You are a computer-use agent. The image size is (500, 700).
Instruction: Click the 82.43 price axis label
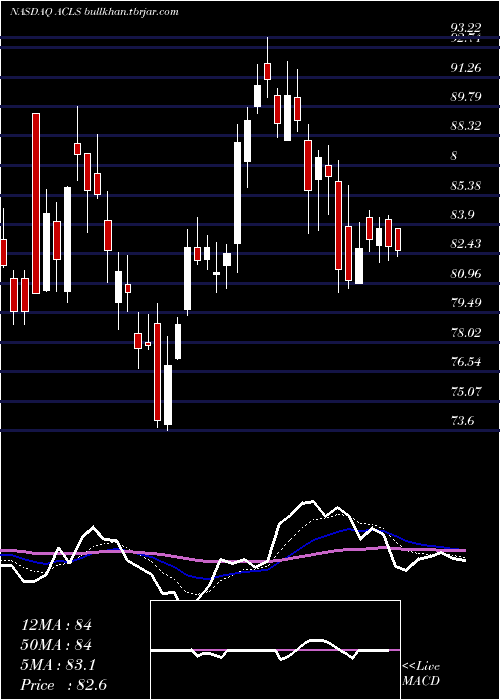pos(466,244)
